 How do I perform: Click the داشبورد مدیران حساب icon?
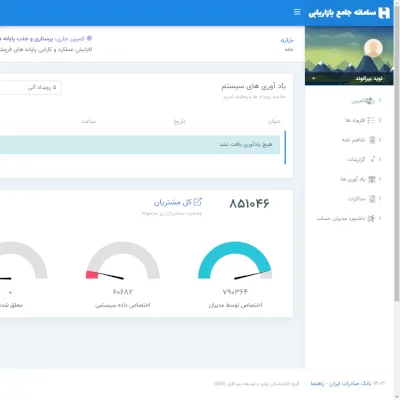coord(371,218)
